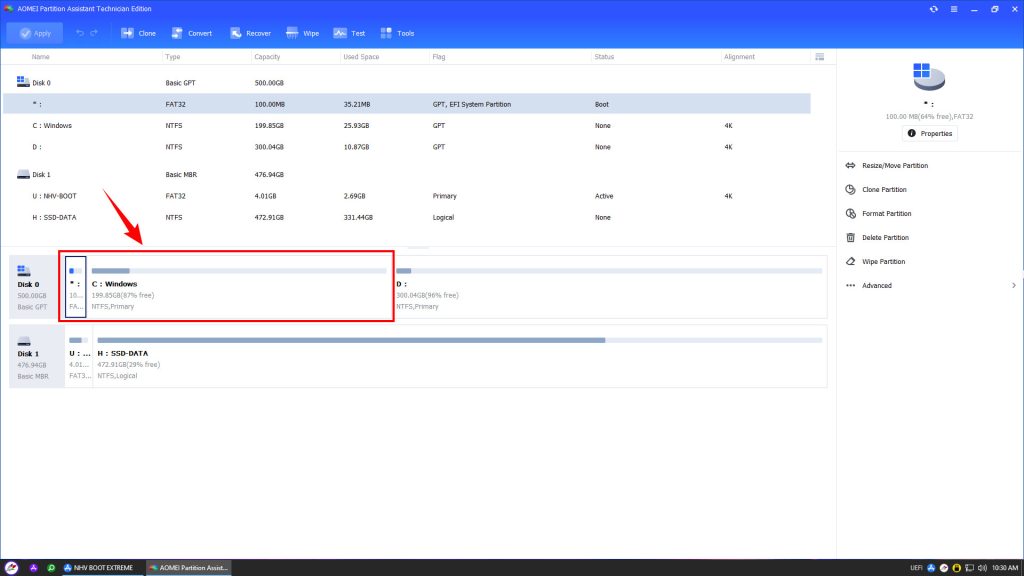This screenshot has width=1024, height=576.
Task: Open the Convert menu
Action: (x=192, y=33)
